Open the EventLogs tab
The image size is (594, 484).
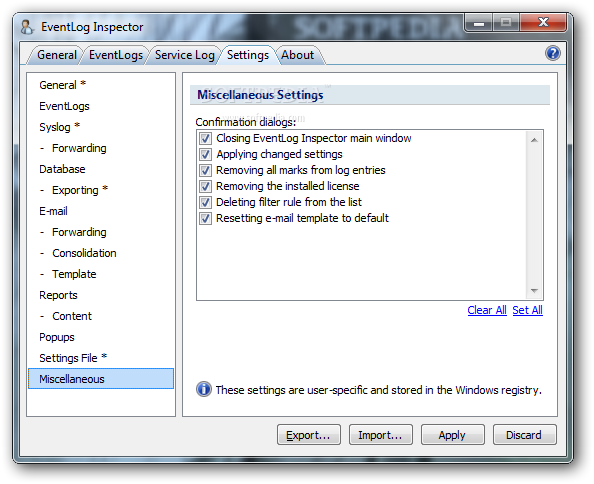(x=116, y=55)
